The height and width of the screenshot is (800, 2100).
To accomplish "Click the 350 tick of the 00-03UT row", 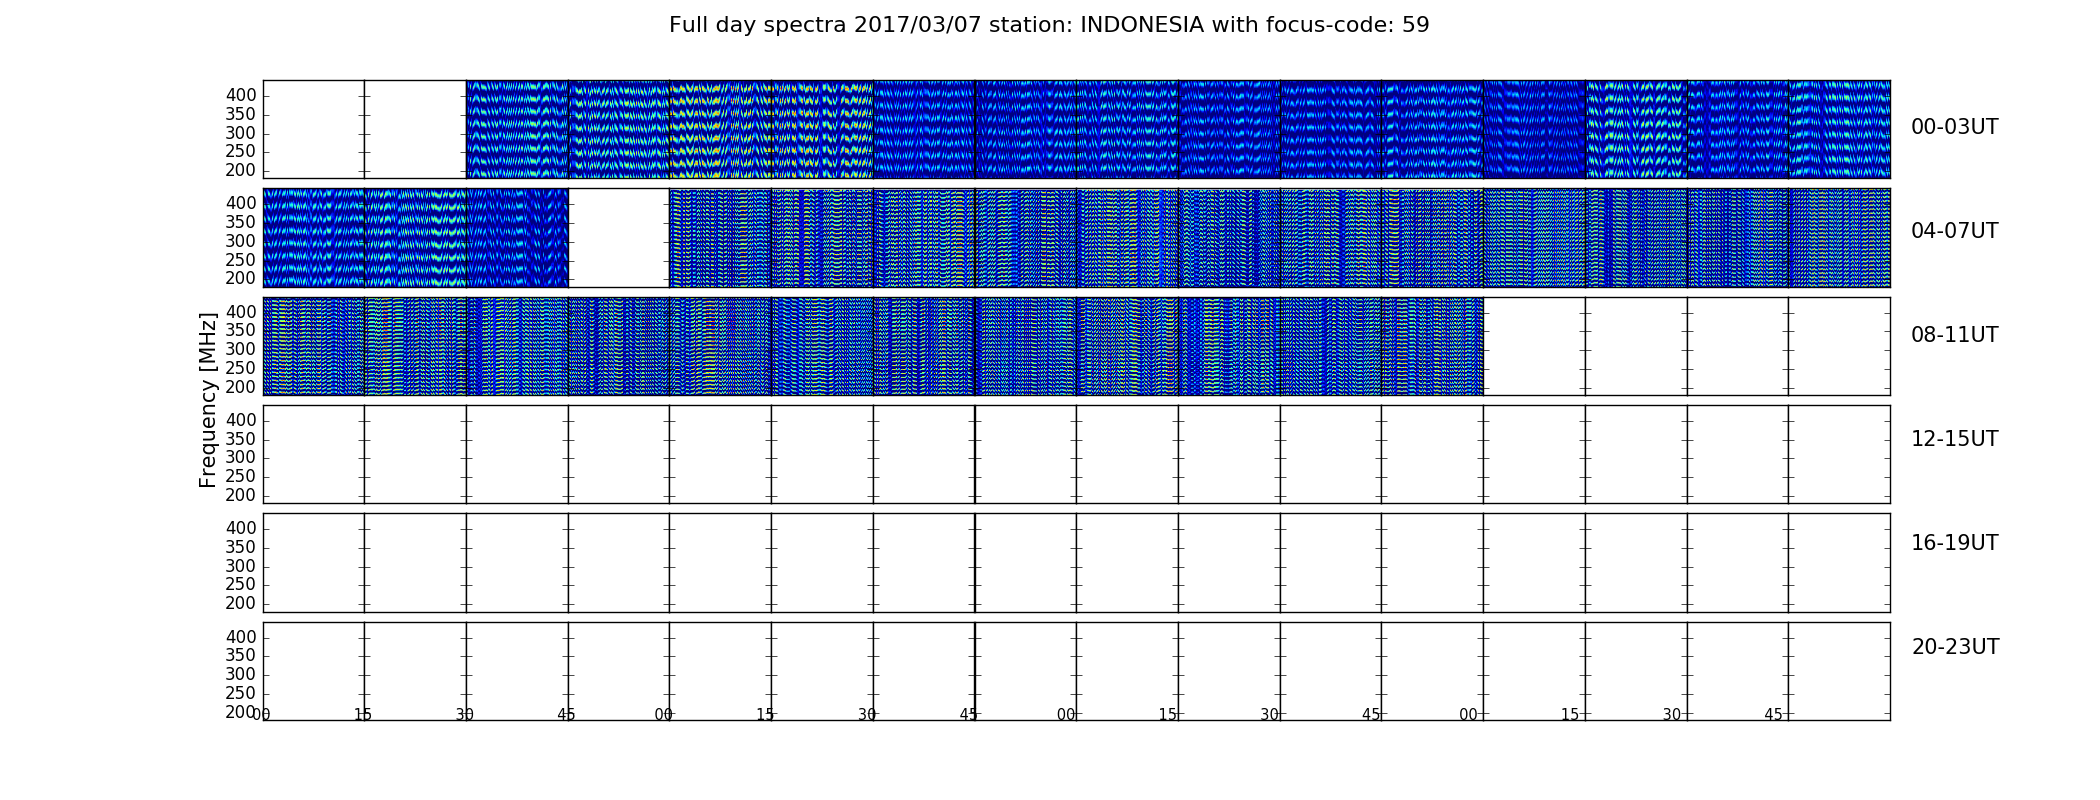I will [x=241, y=115].
